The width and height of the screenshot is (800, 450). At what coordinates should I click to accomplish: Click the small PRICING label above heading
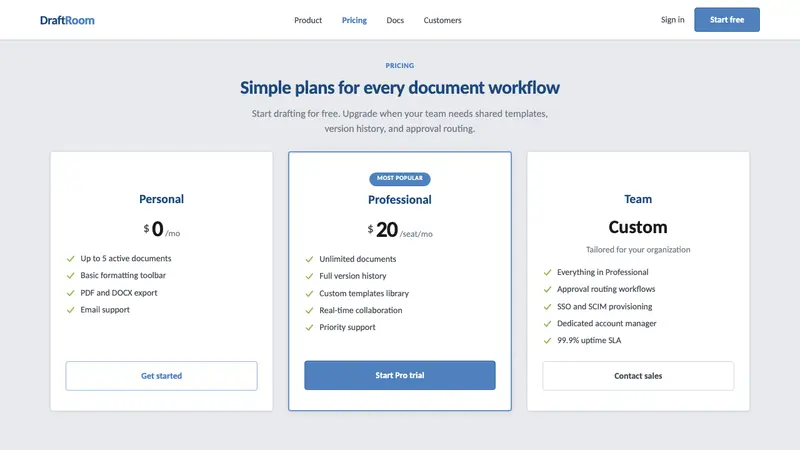pos(399,65)
